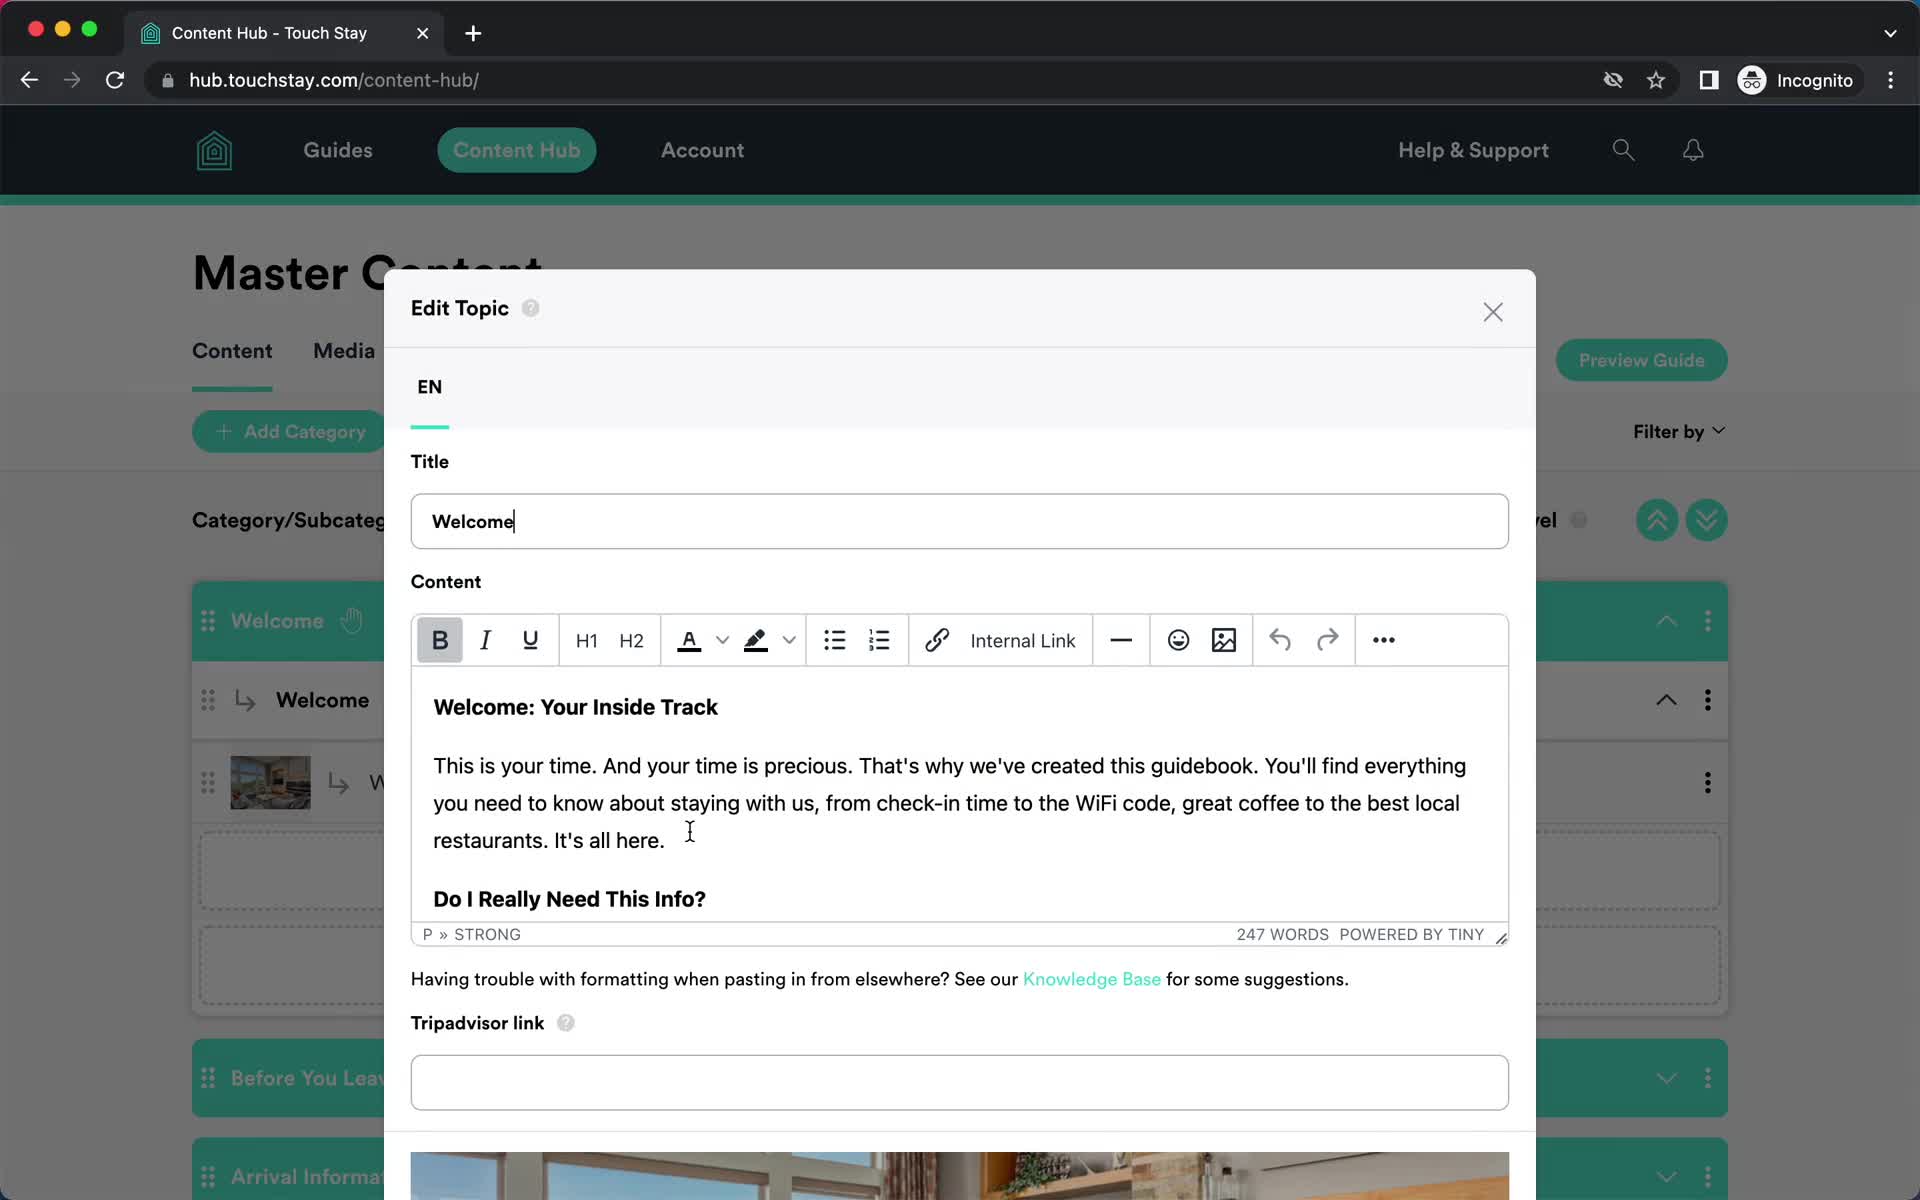The width and height of the screenshot is (1920, 1200).
Task: Enable underline text formatting
Action: (x=531, y=639)
